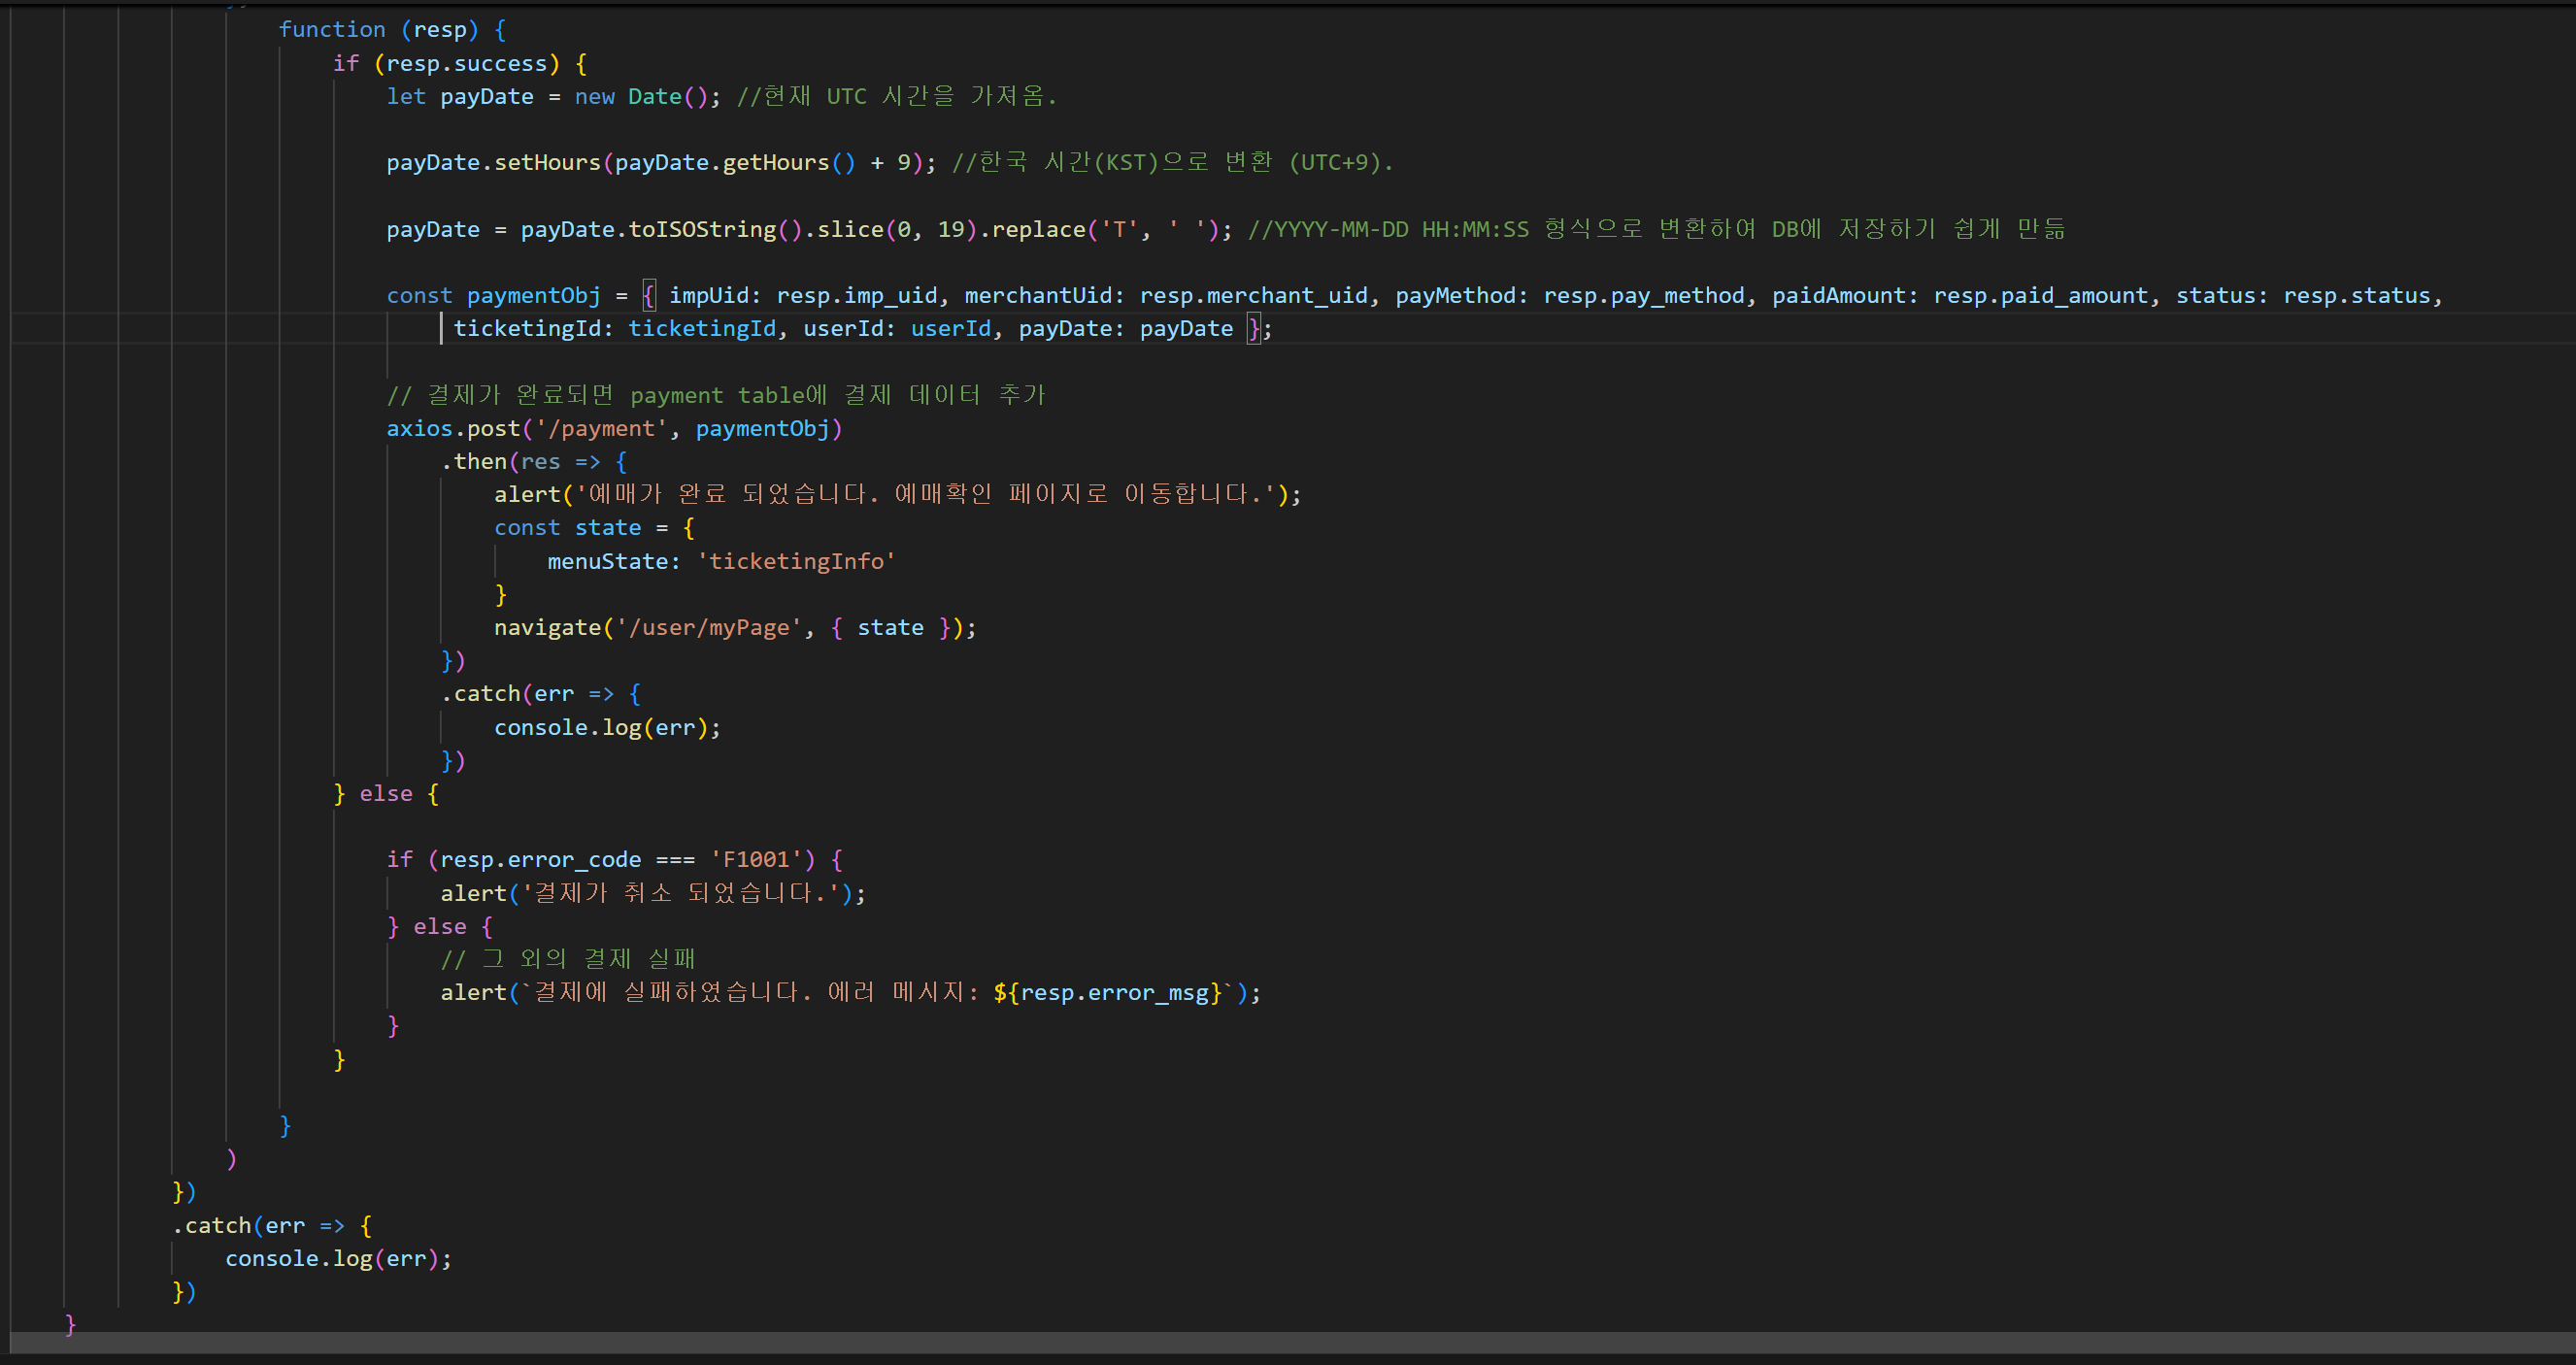Image resolution: width=2576 pixels, height=1365 pixels.
Task: Click the first '} else {' after the axios block
Action: click(386, 794)
